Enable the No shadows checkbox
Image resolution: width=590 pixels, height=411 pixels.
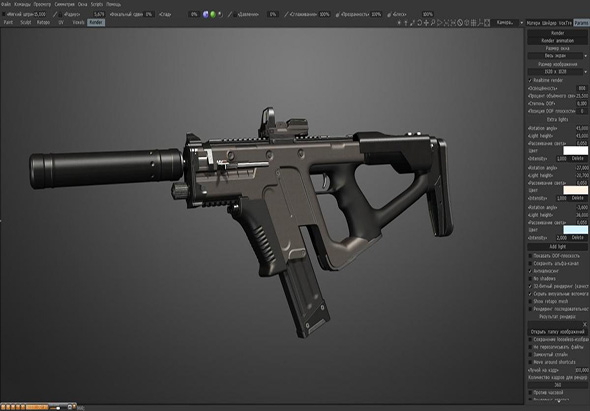[x=530, y=279]
